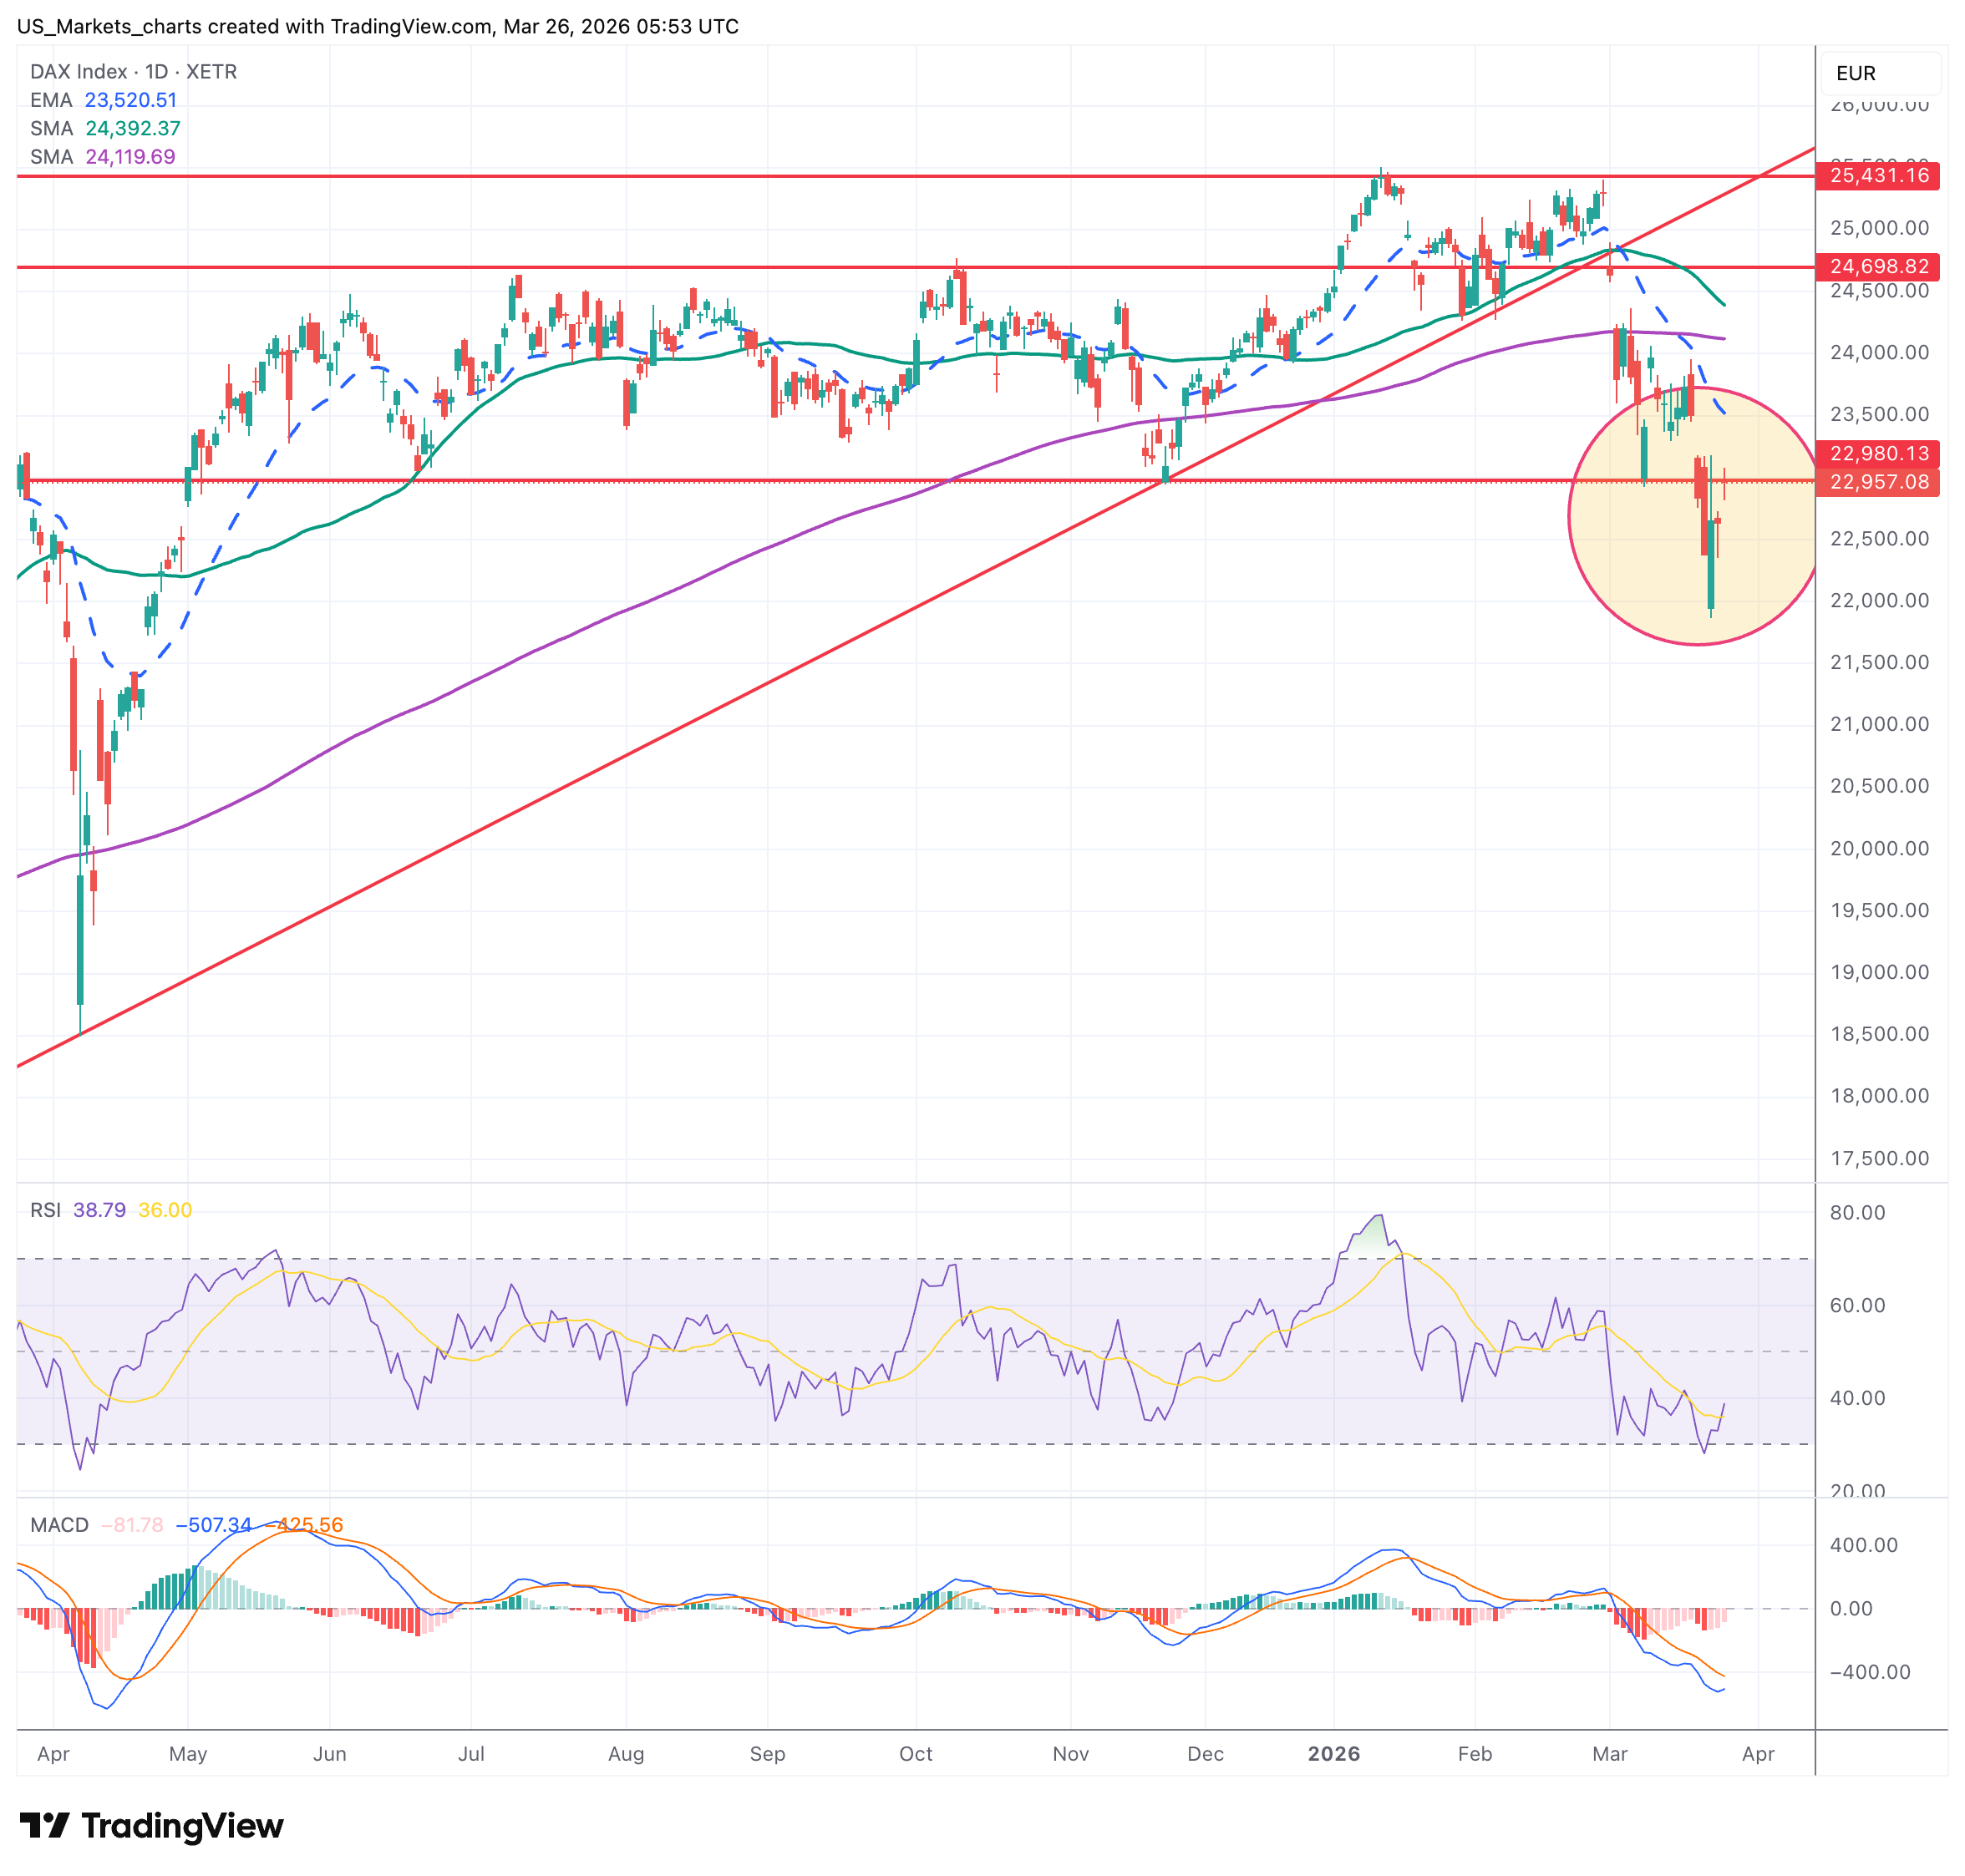
Task: Click the 2026 year marker on time axis
Action: 1333,1754
